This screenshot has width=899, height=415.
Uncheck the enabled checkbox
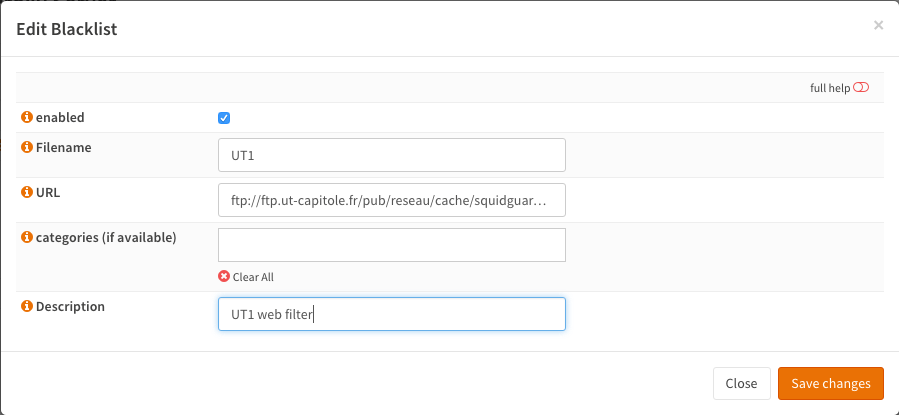[x=224, y=118]
